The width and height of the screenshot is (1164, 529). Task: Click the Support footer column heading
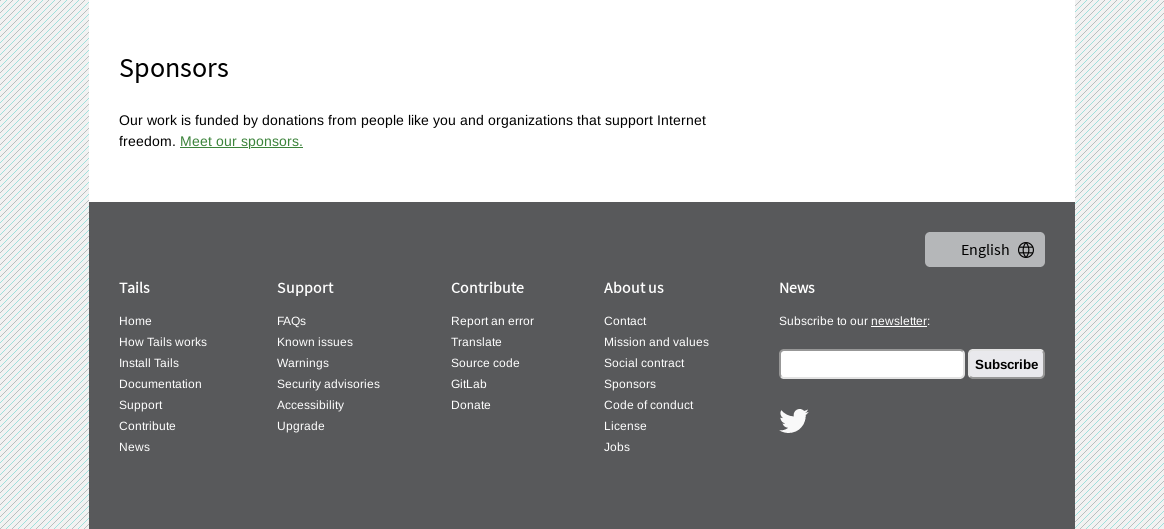[x=305, y=287]
